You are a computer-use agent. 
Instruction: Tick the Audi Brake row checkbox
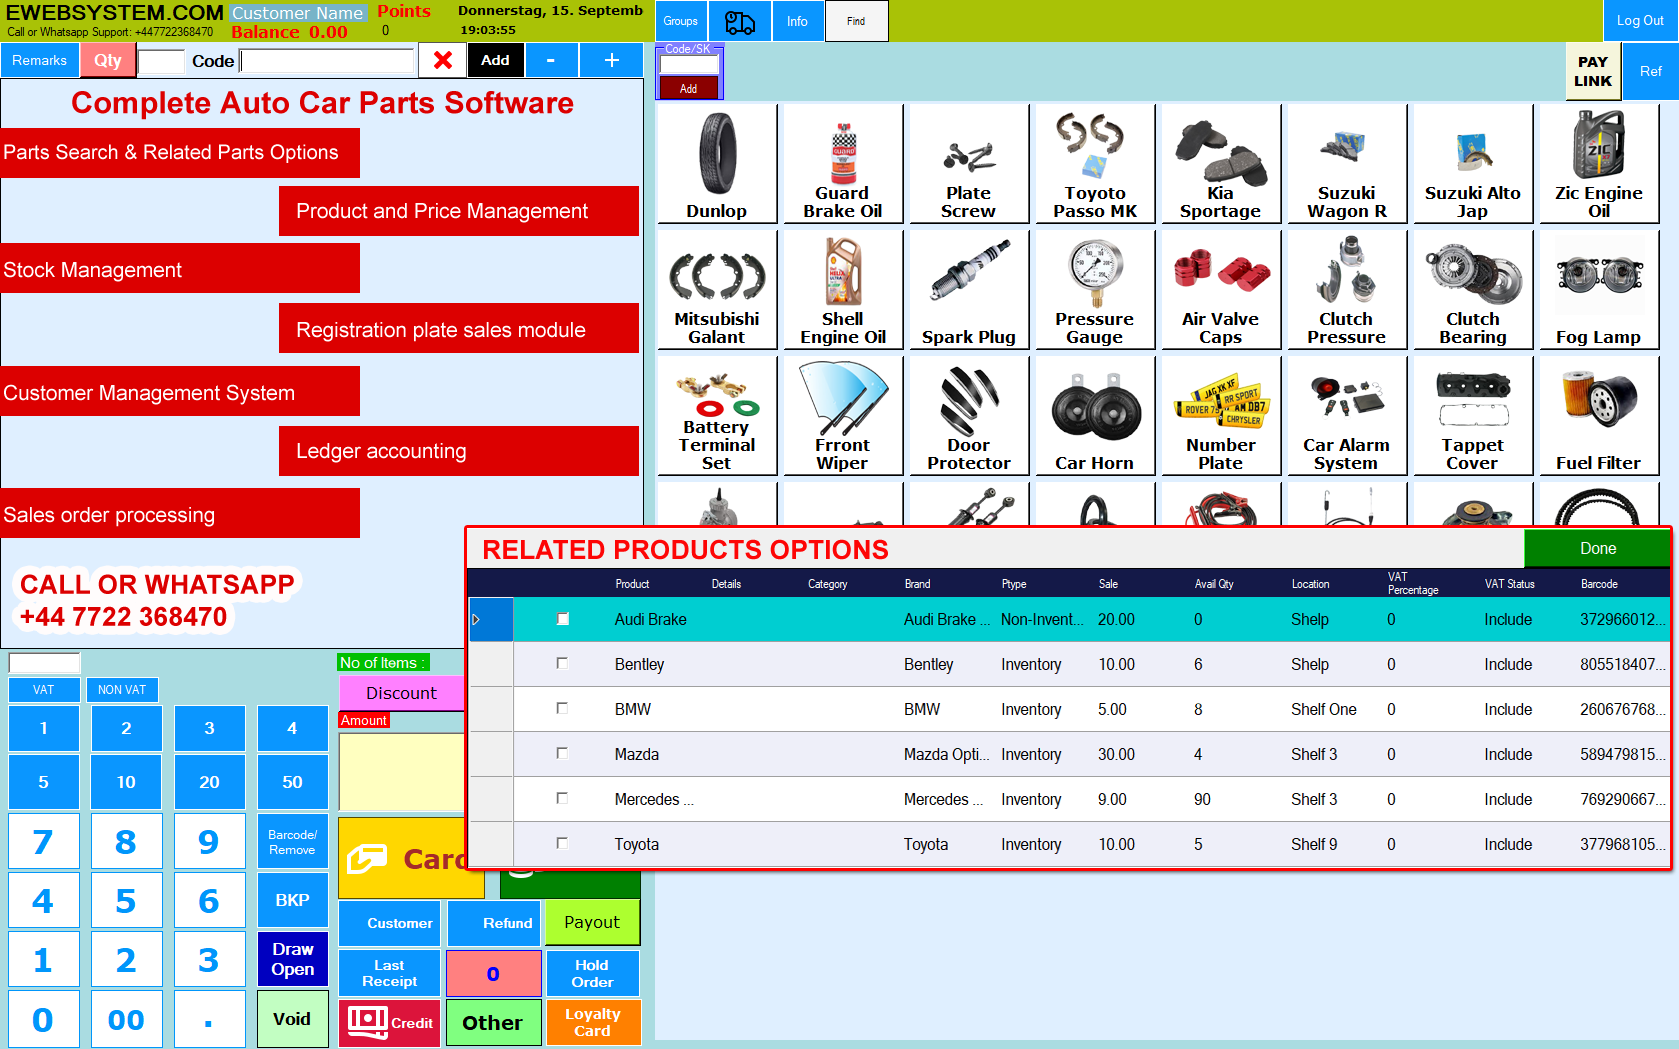[563, 619]
